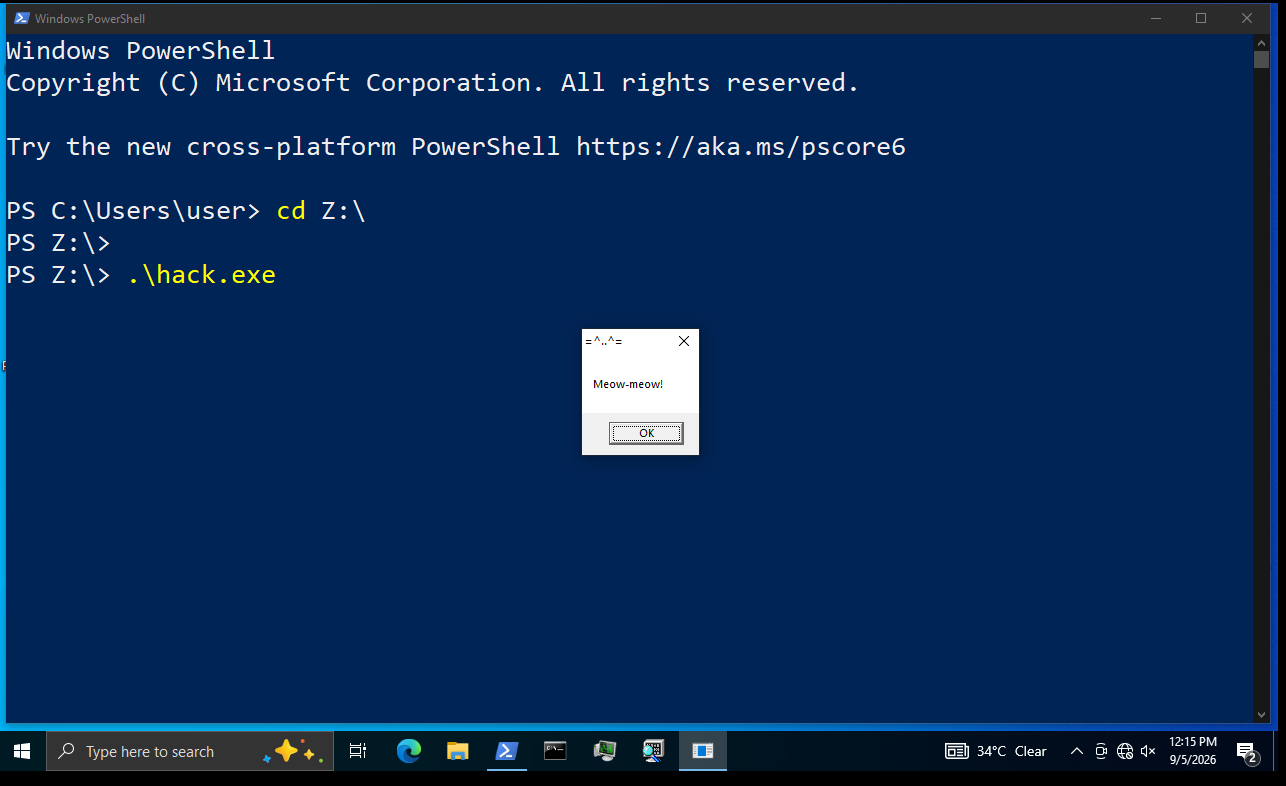The height and width of the screenshot is (786, 1286).
Task: Open the monitor app icon beside Command Prompt
Action: point(604,751)
